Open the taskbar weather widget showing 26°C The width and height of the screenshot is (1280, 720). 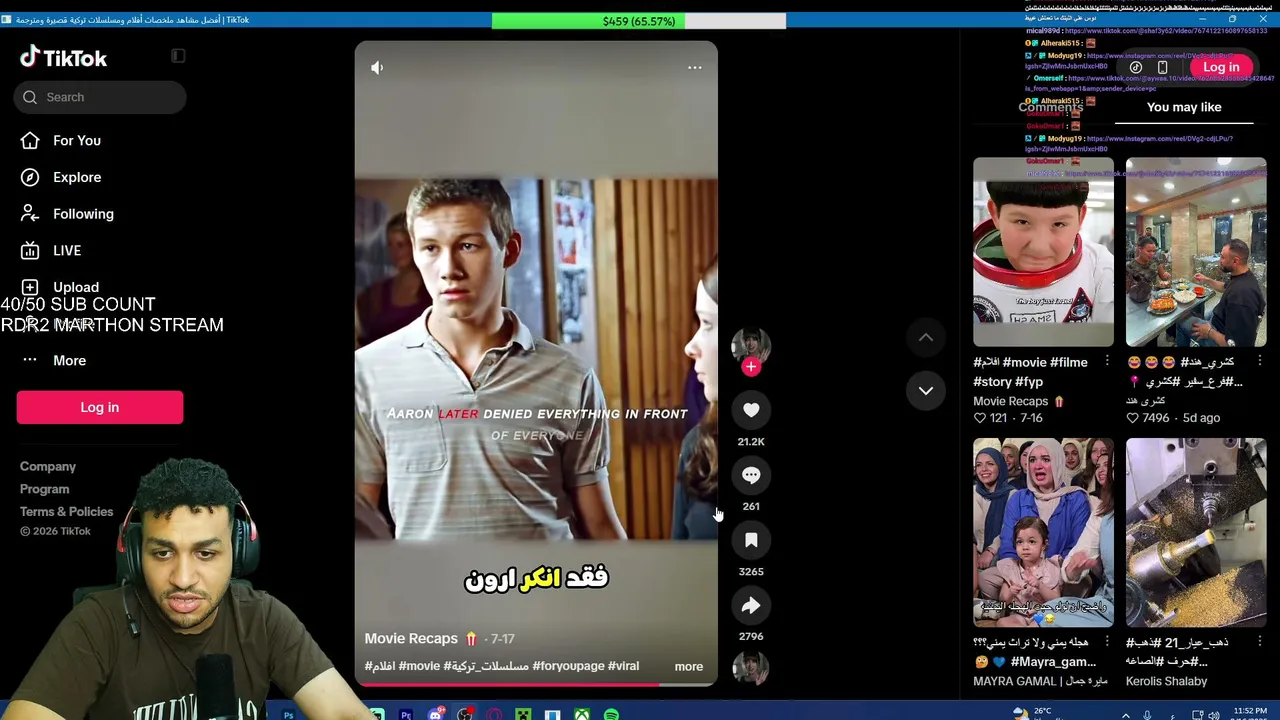1039,712
